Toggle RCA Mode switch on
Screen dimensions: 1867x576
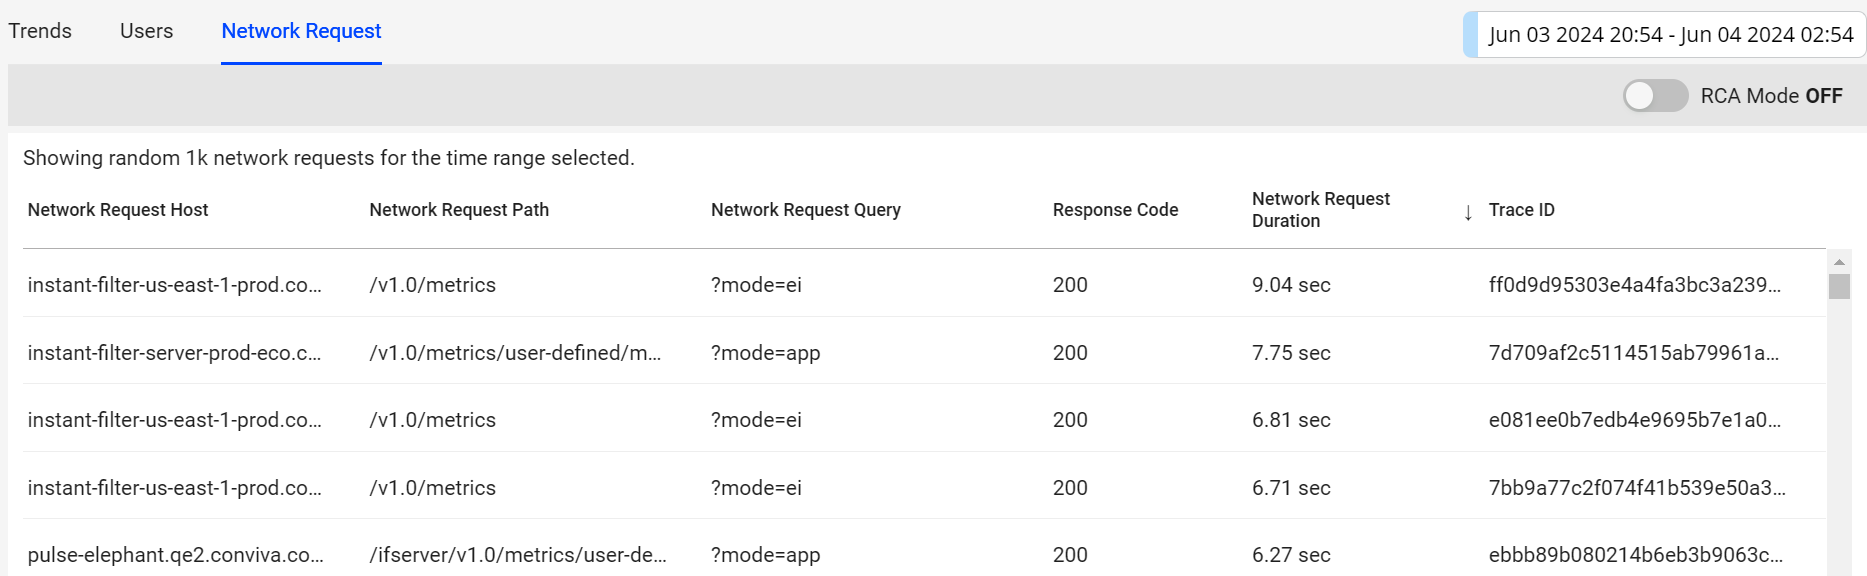[1655, 96]
